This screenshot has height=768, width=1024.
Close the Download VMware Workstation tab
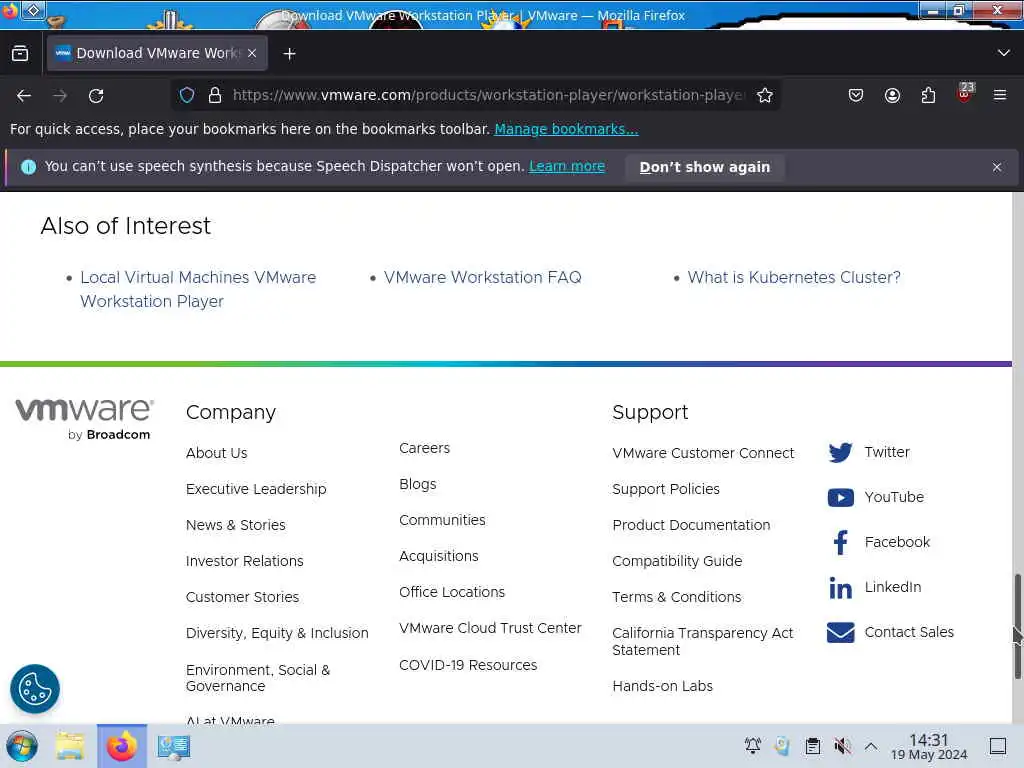pyautogui.click(x=252, y=53)
